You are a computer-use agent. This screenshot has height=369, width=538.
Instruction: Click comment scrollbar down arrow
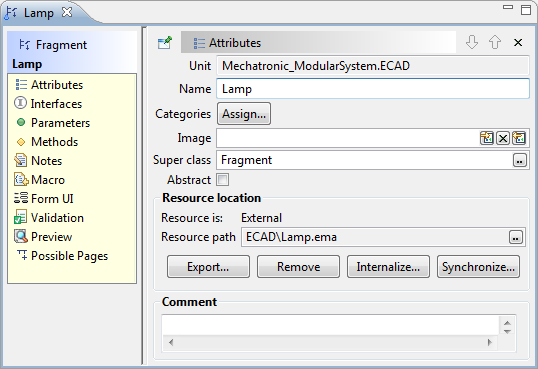(507, 331)
